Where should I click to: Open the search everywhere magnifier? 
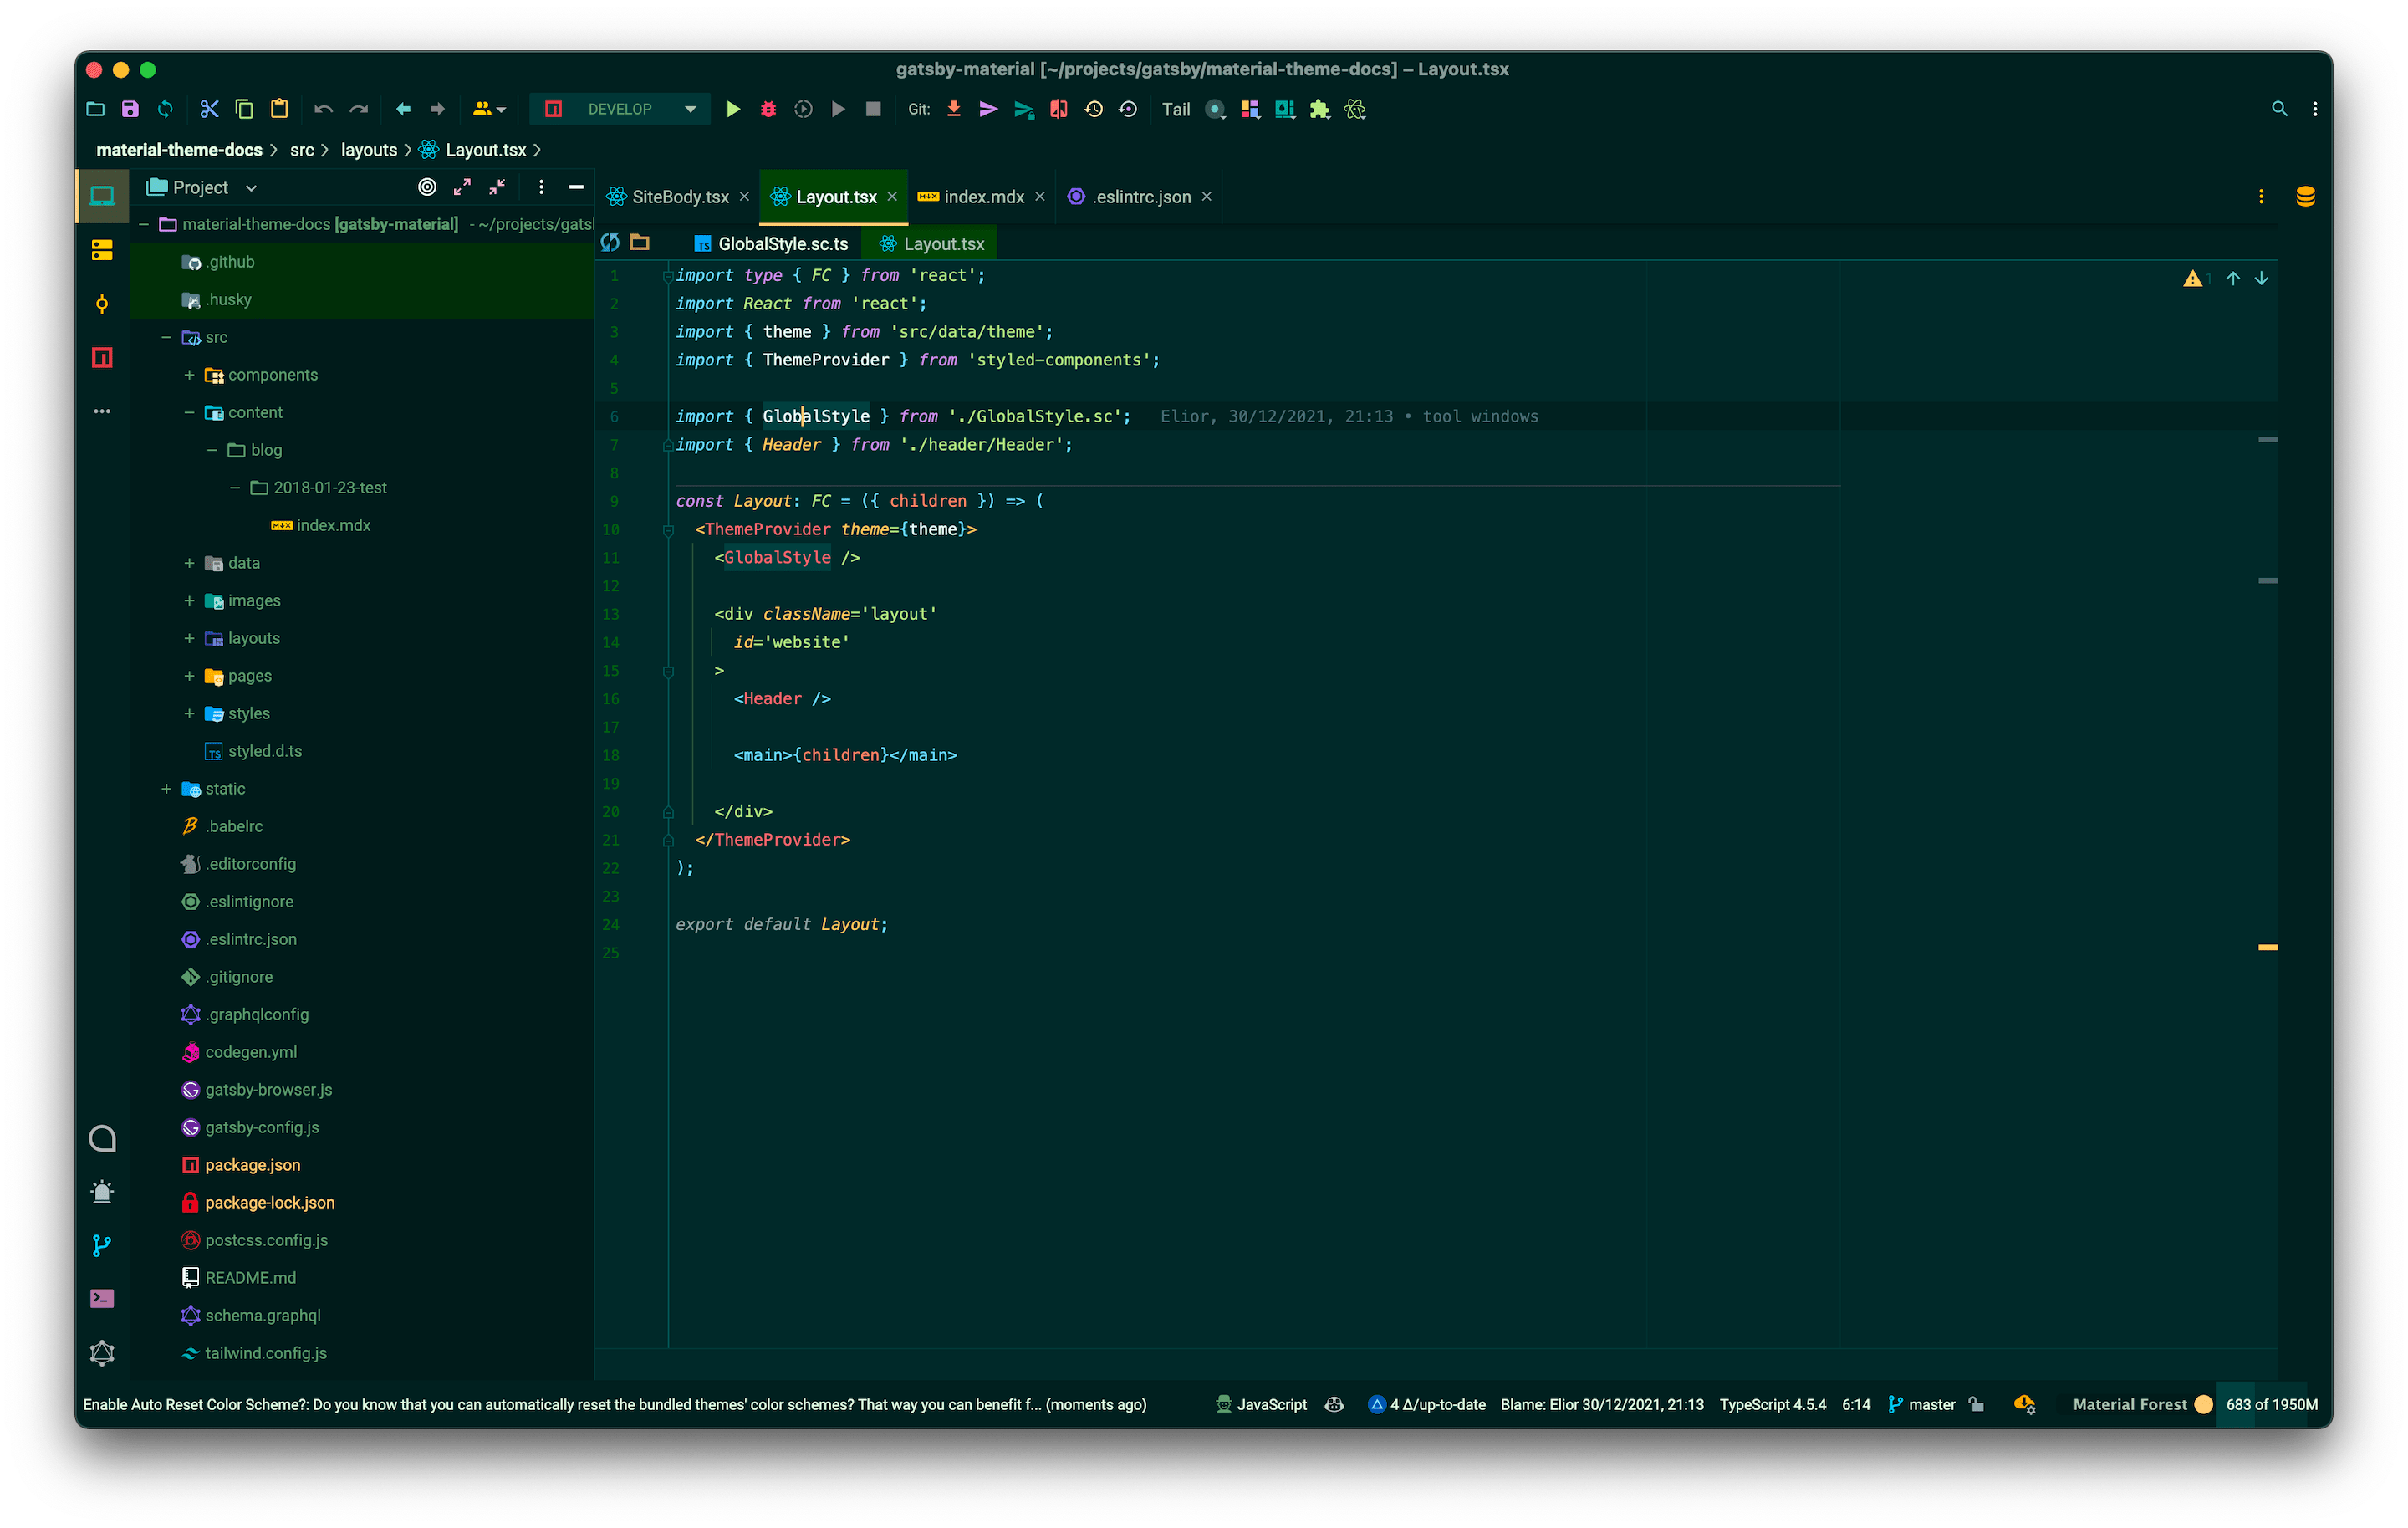(x=2279, y=109)
